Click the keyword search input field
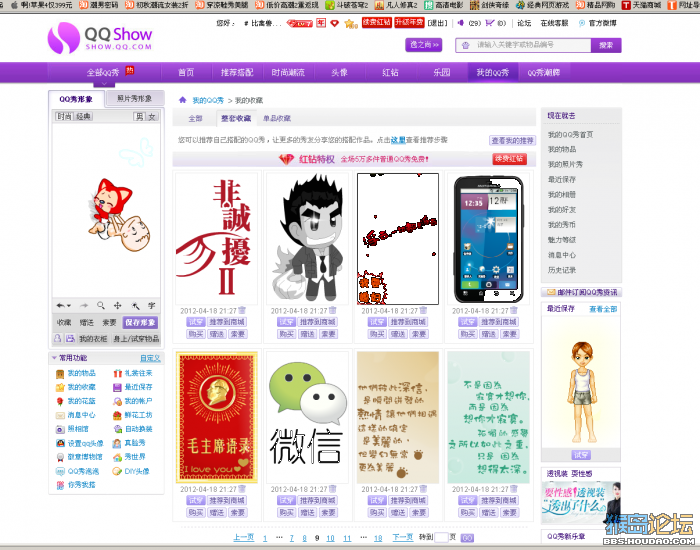This screenshot has height=550, width=700. (x=523, y=45)
